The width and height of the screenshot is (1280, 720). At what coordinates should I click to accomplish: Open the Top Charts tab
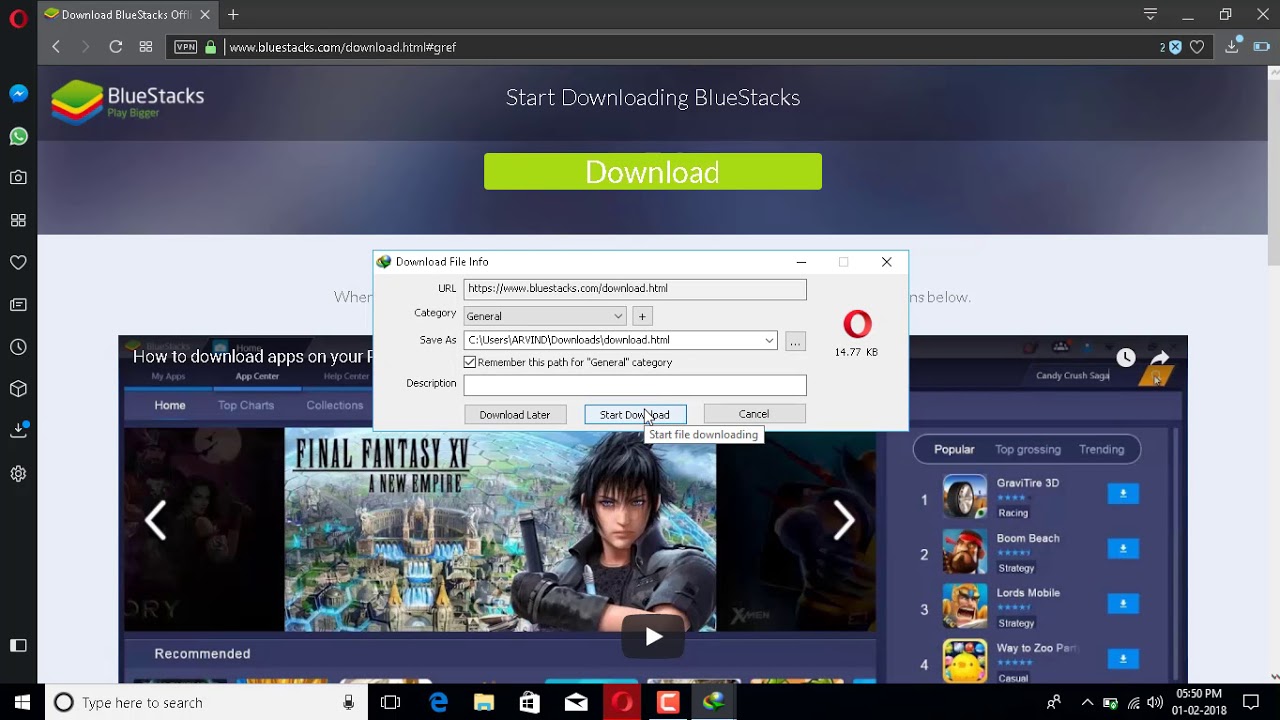pyautogui.click(x=246, y=405)
